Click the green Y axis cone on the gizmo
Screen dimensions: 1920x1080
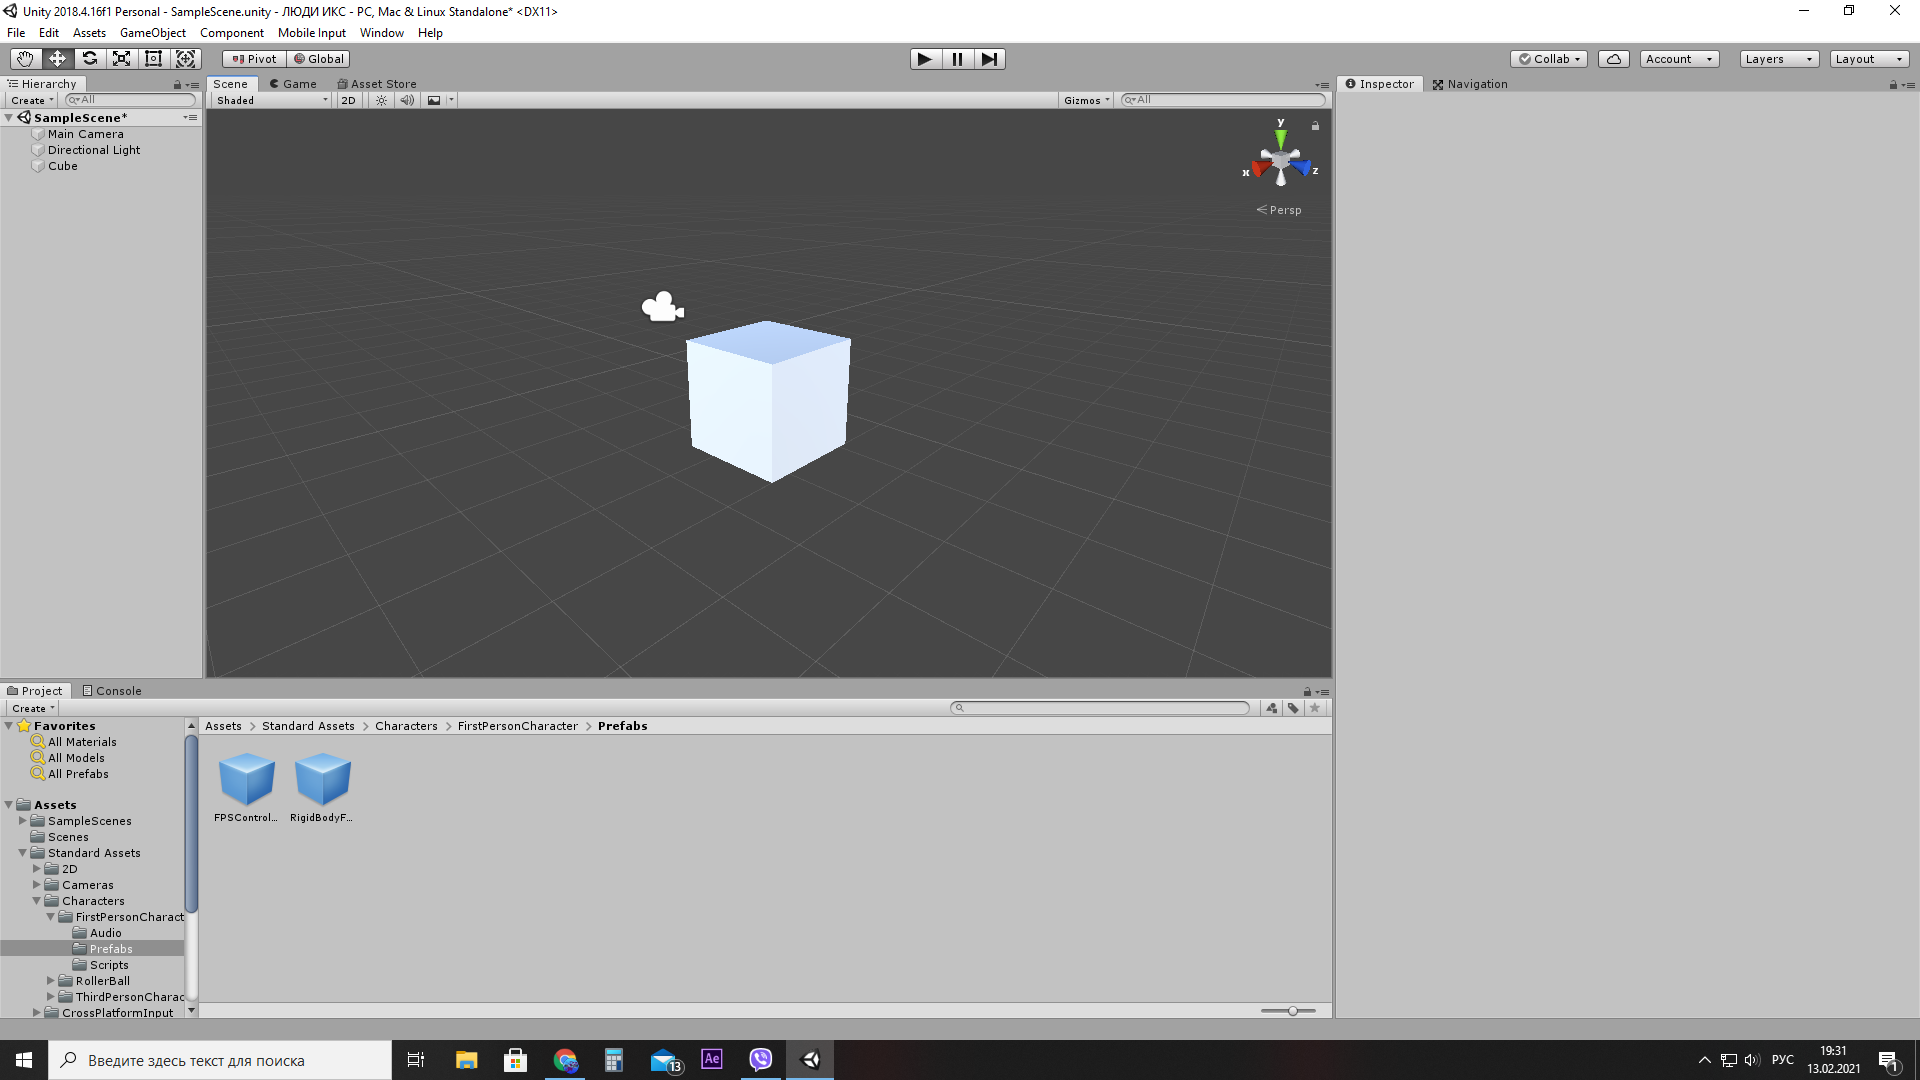pyautogui.click(x=1280, y=138)
